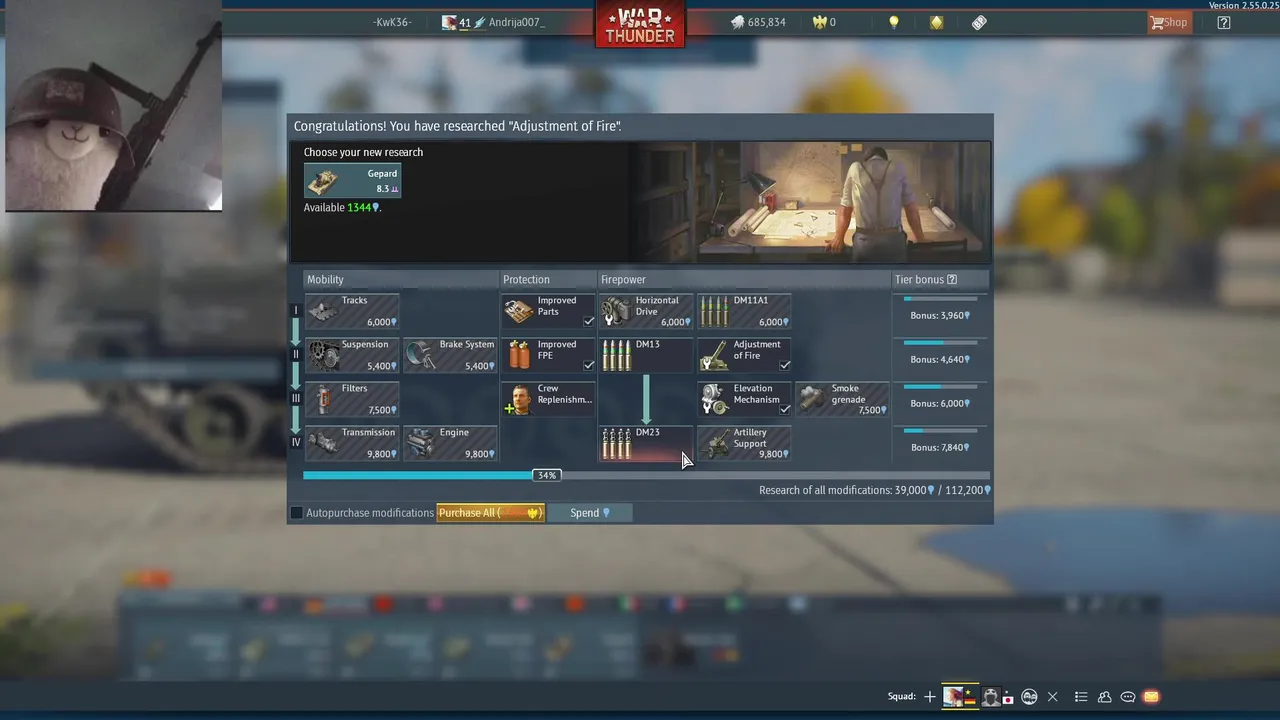This screenshot has width=1280, height=720.
Task: Select the Elevation Mechanism modification
Action: click(x=744, y=399)
